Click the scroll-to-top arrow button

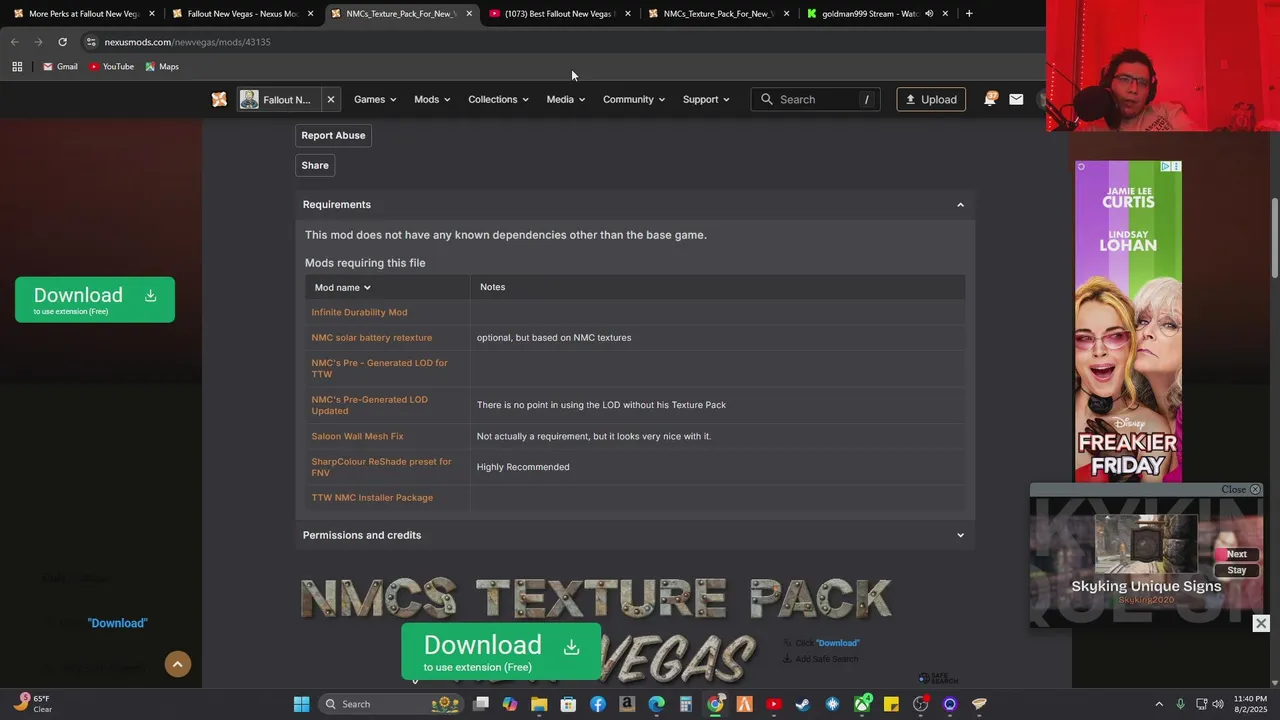[x=178, y=664]
